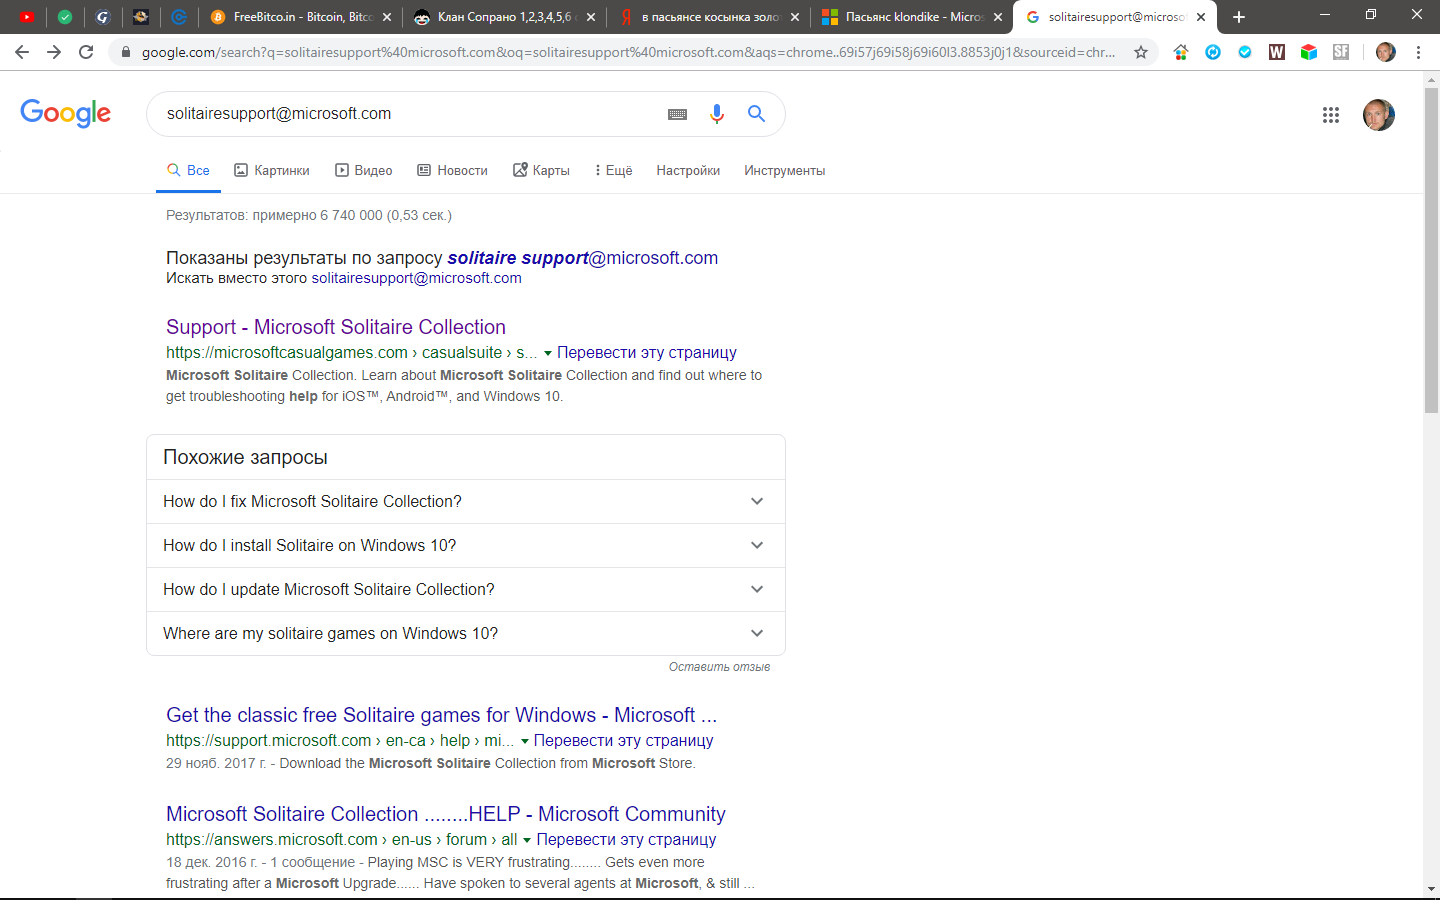Open dropdown arrow beside microsoftcasualgames.com URL
The image size is (1440, 900).
(547, 353)
